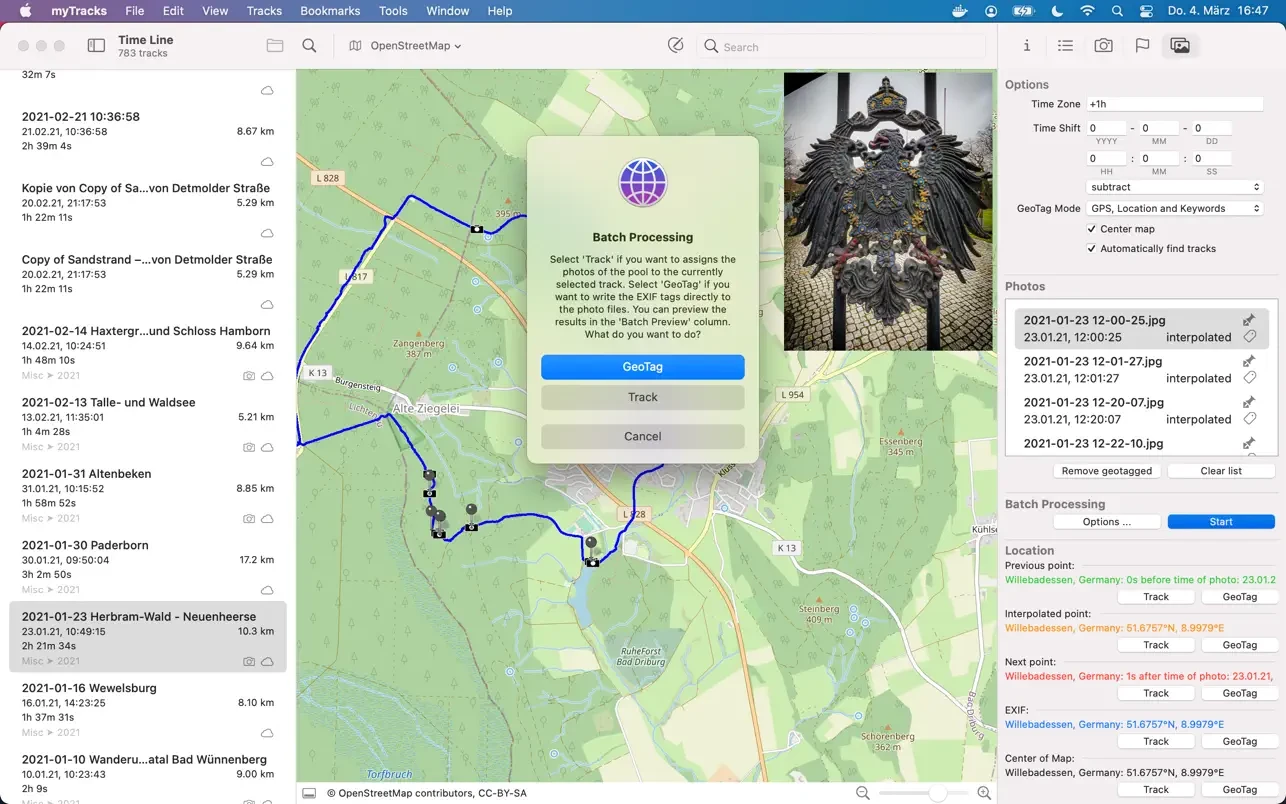Switch to the list inspector tab
The image size is (1286, 804).
(1065, 46)
